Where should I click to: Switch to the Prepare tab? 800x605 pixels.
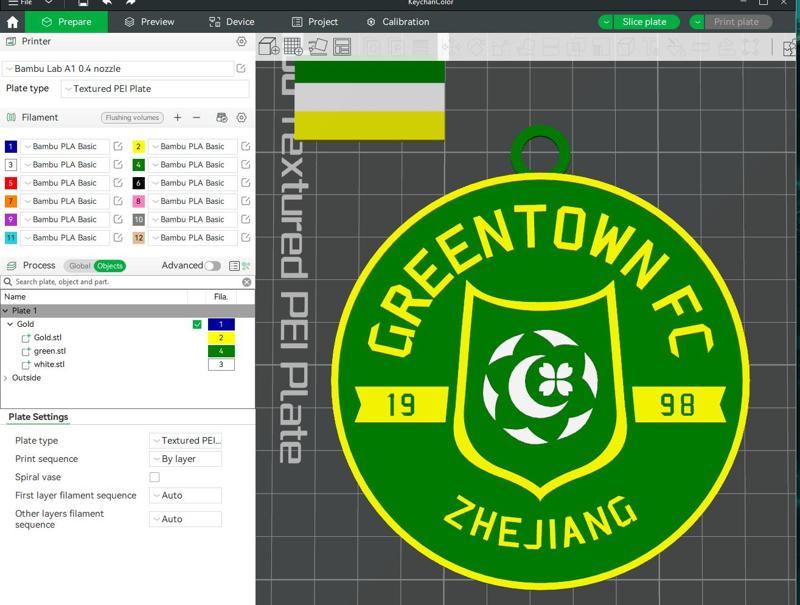click(66, 22)
